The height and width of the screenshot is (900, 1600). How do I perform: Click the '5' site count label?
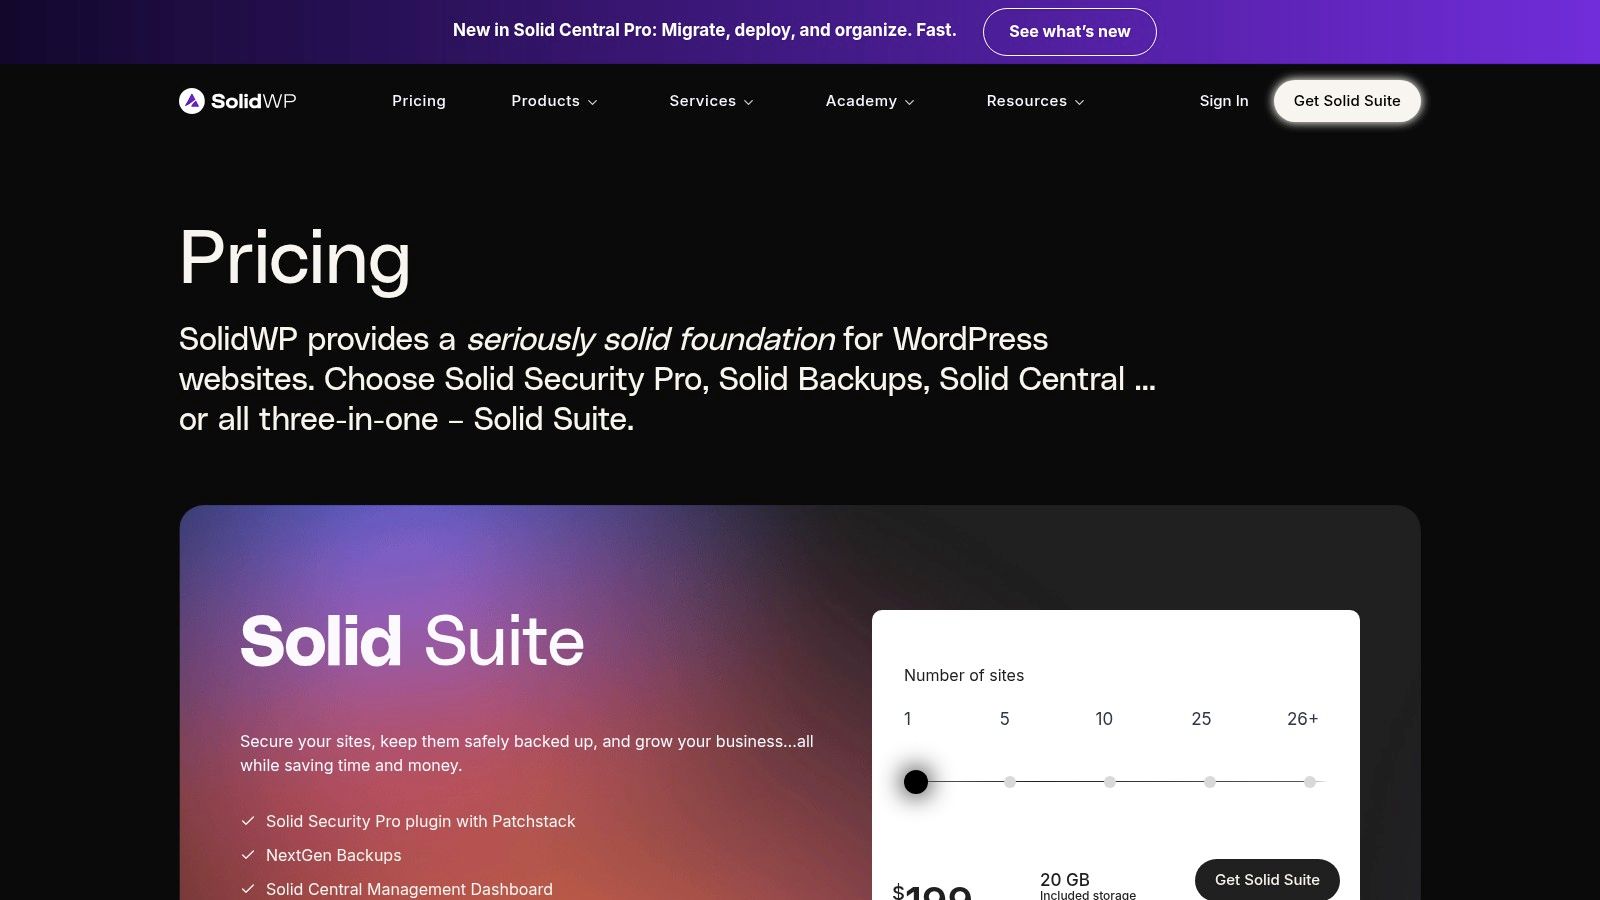pos(1005,719)
